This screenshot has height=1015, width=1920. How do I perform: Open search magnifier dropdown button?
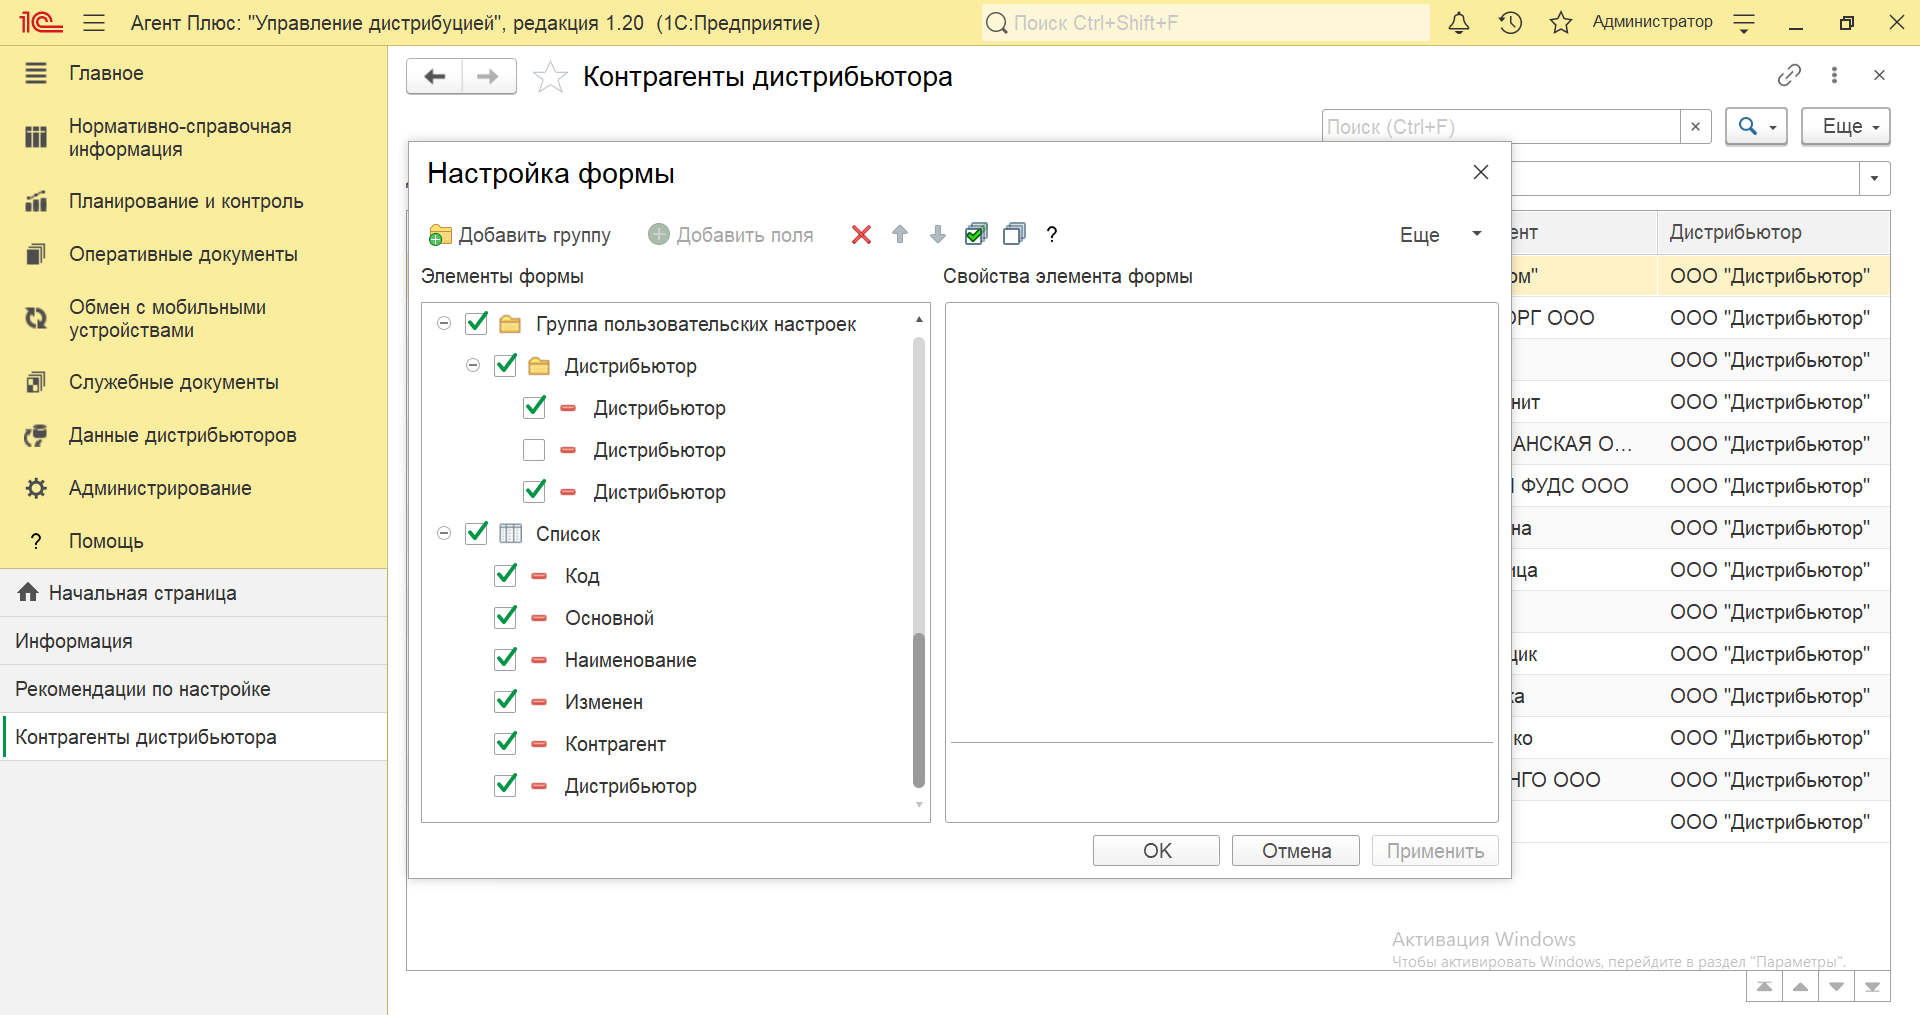click(x=1756, y=127)
